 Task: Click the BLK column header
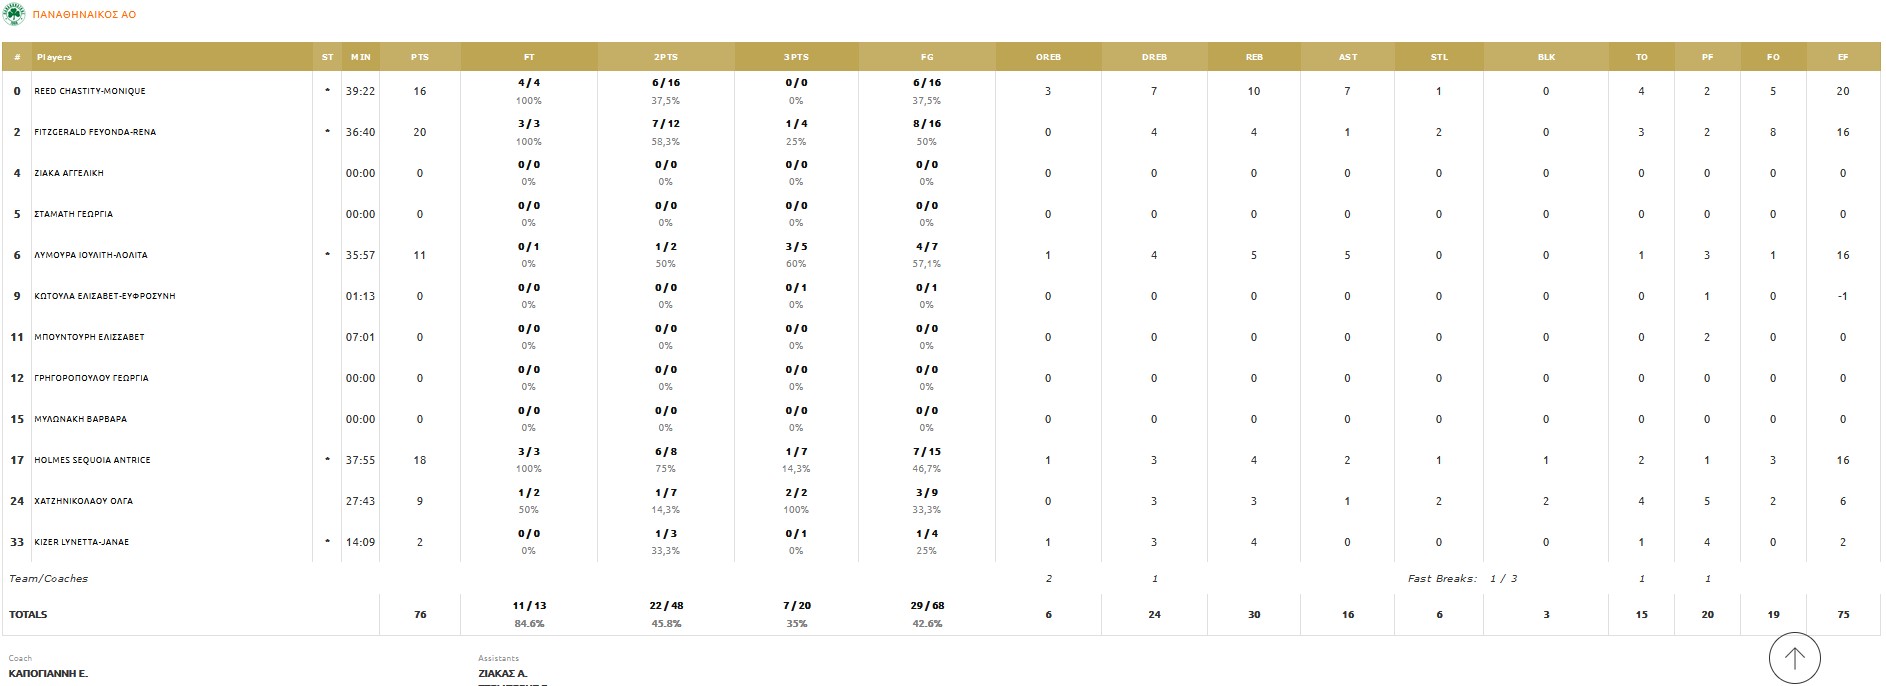[1546, 57]
